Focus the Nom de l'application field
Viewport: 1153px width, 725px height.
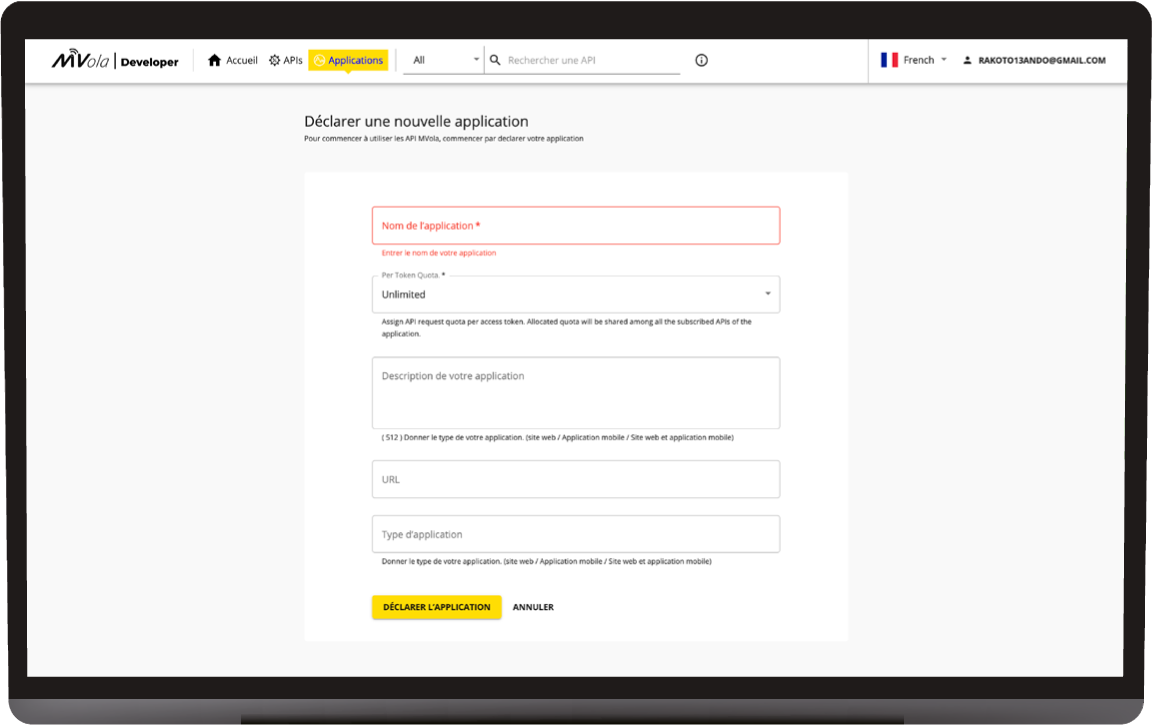coord(575,226)
